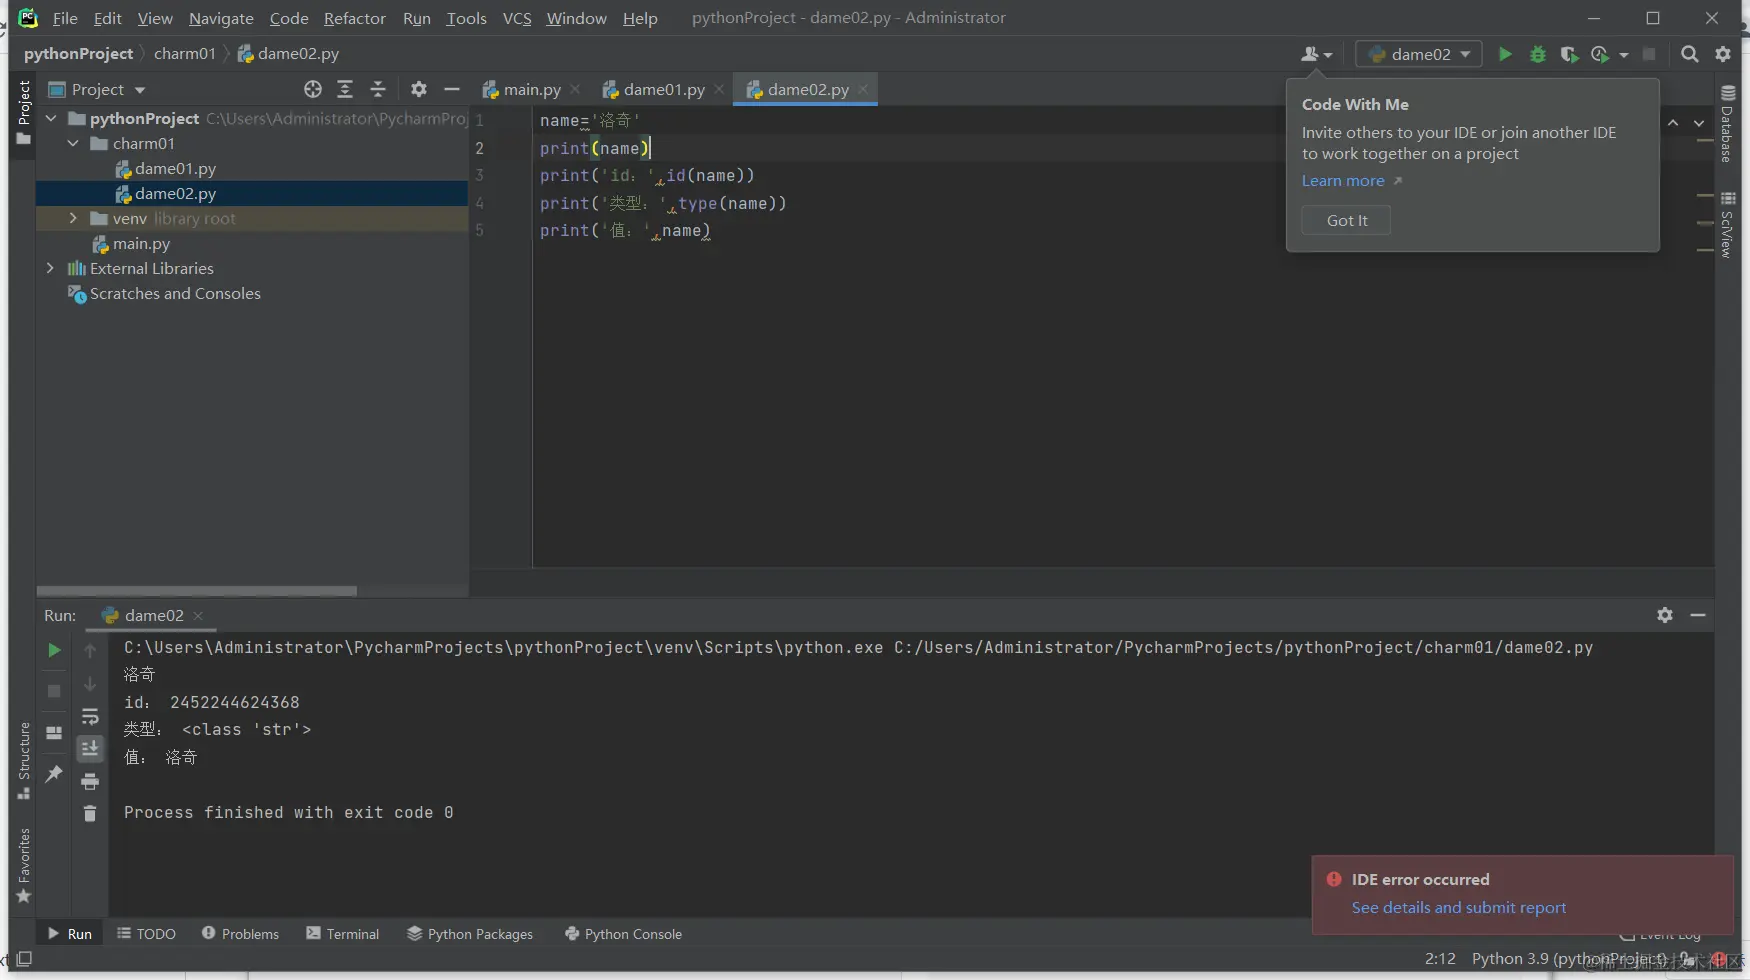Open the Database side panel
This screenshot has height=980, width=1750.
tap(1727, 124)
